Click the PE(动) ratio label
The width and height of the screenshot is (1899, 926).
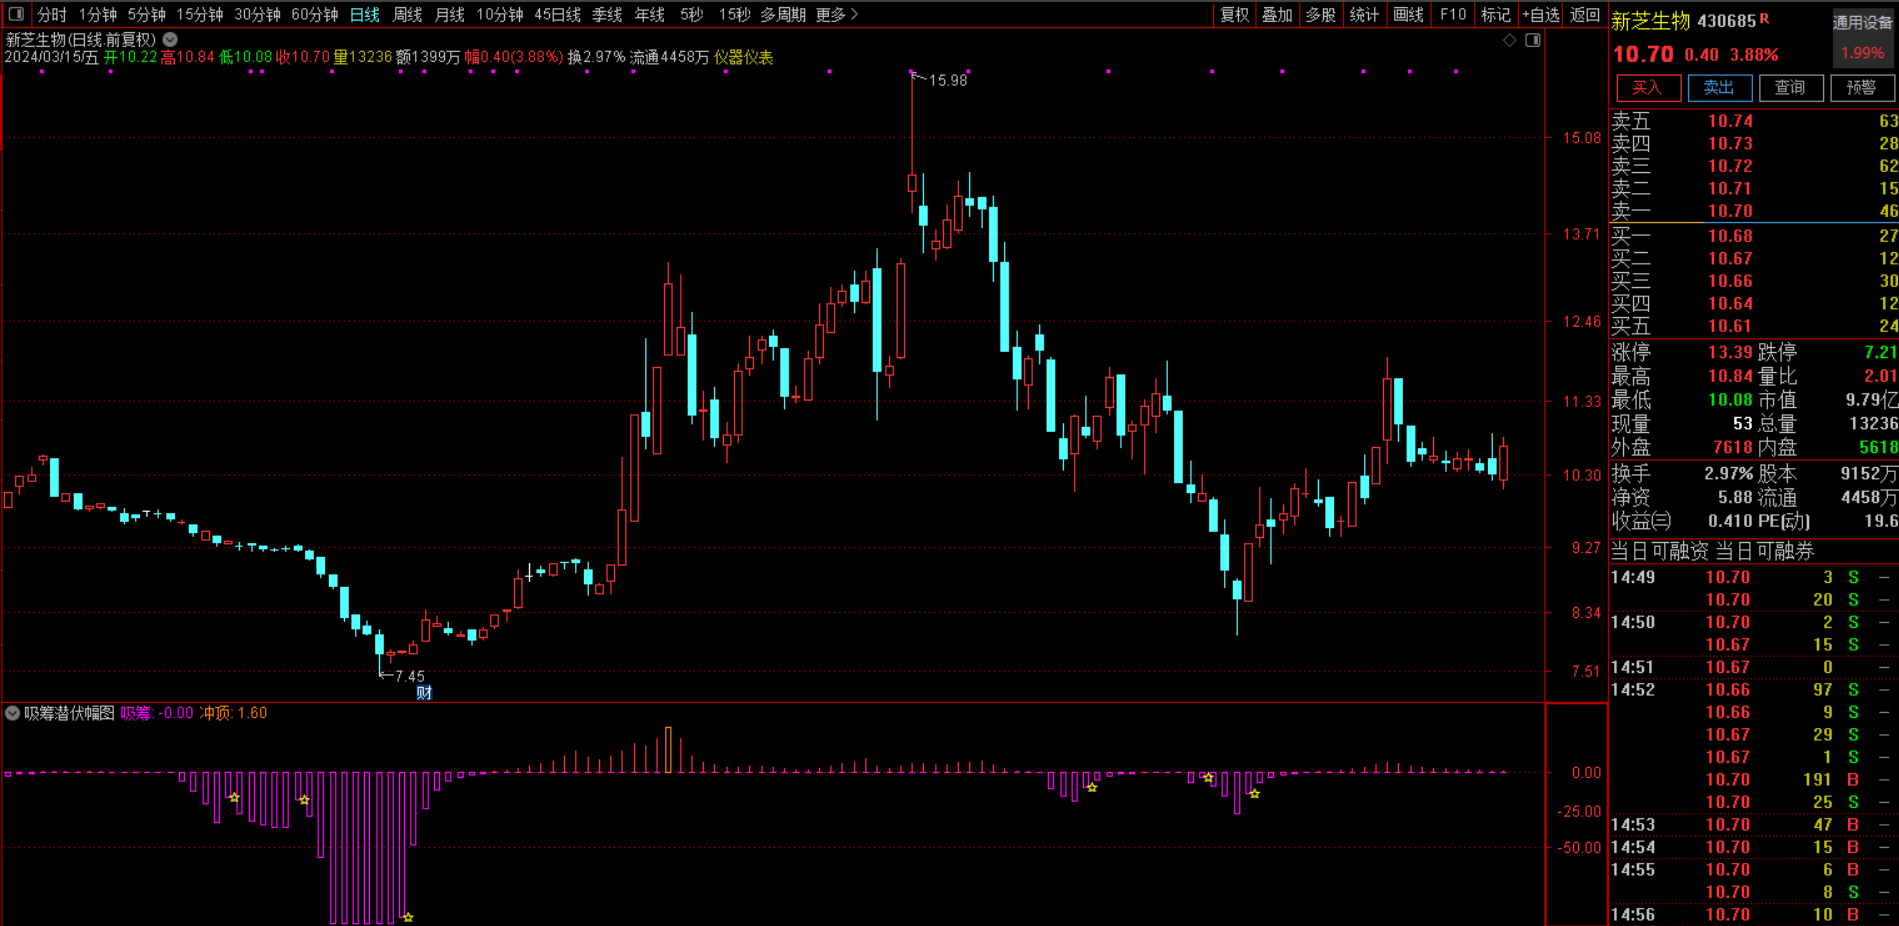click(1784, 521)
